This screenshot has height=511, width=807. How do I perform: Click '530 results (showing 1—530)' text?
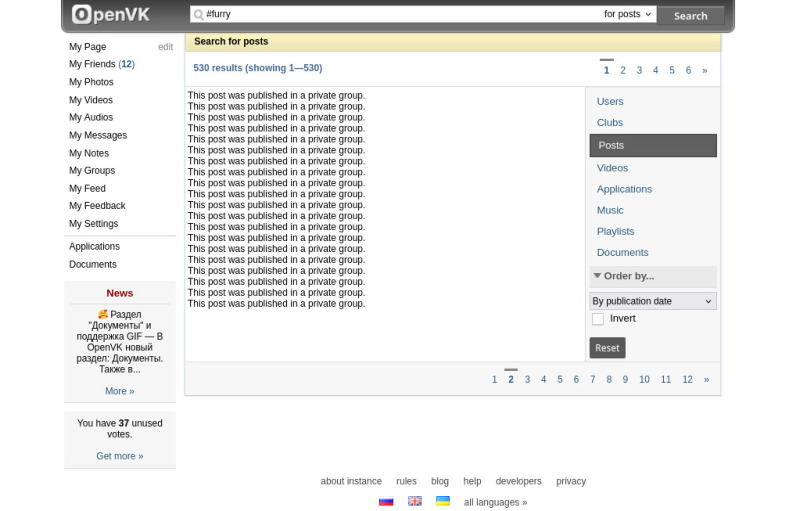258,68
